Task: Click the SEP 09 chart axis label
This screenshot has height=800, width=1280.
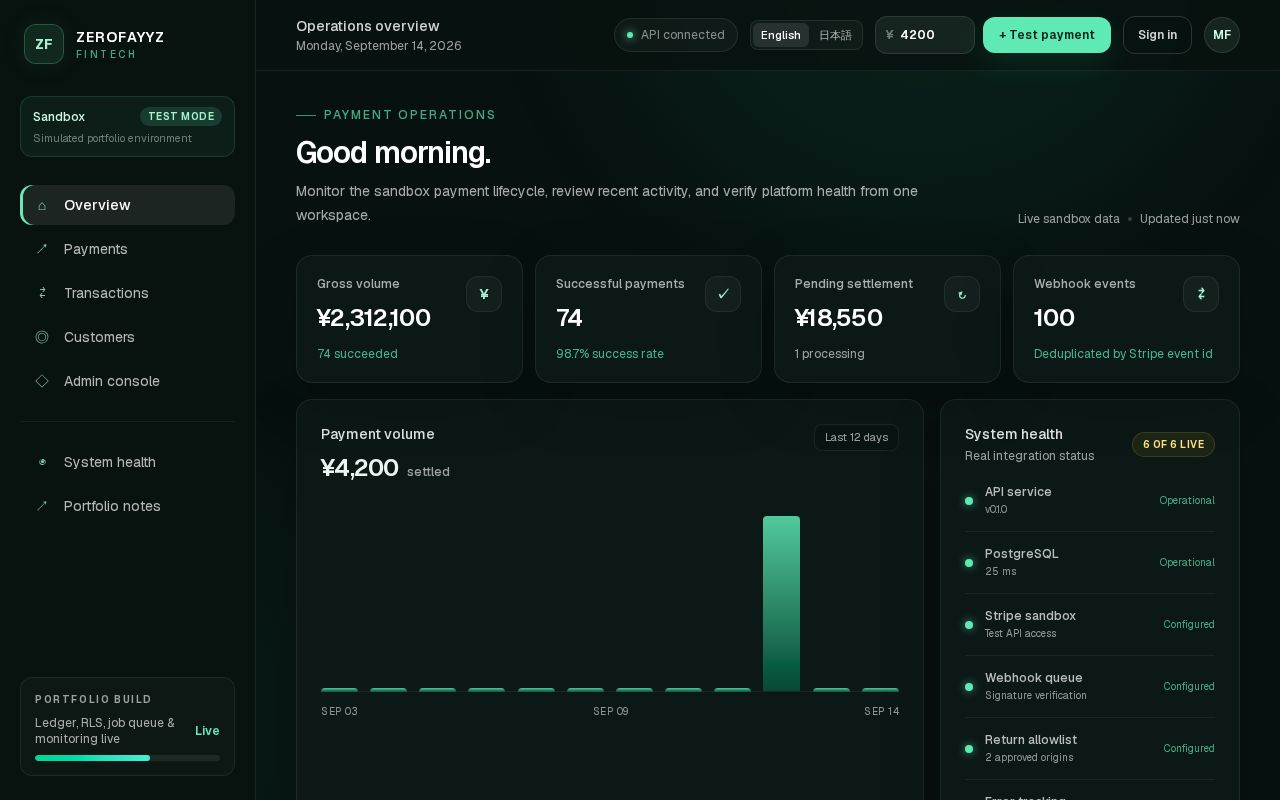Action: pyautogui.click(x=611, y=711)
